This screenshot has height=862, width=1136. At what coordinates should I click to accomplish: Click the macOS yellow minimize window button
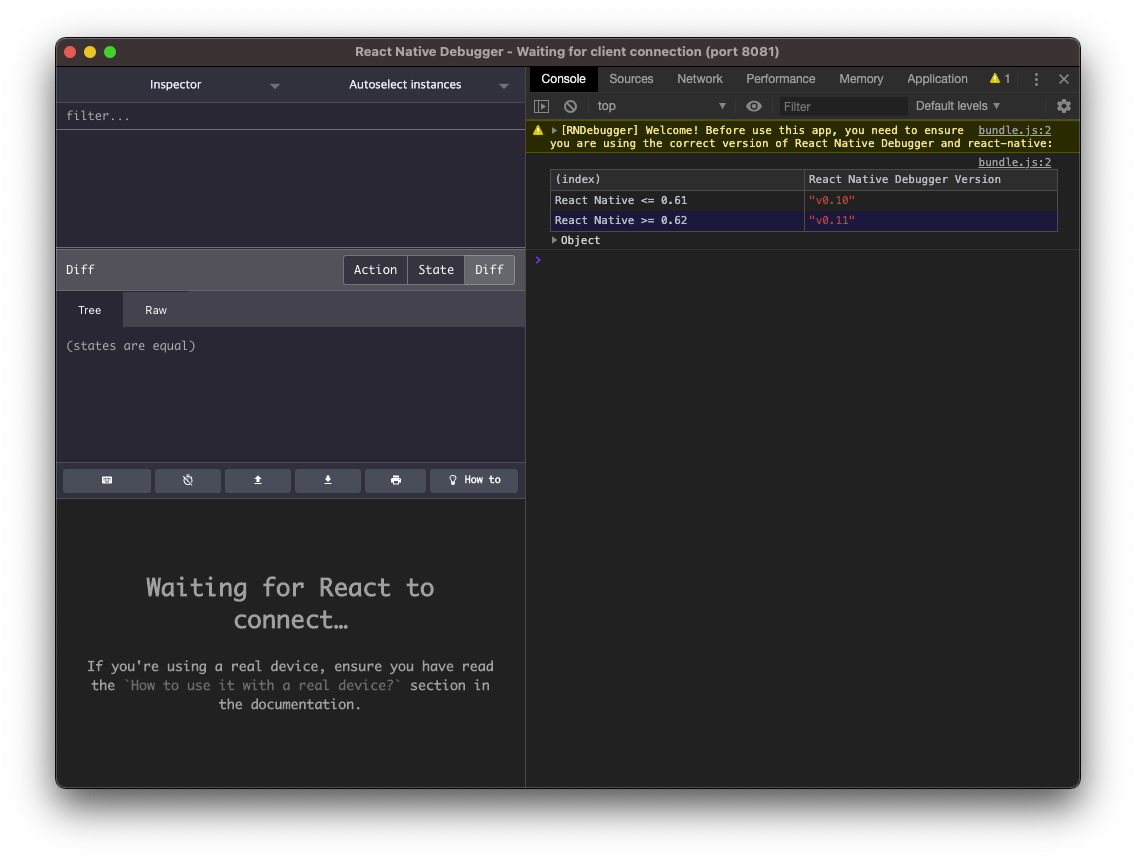click(90, 52)
